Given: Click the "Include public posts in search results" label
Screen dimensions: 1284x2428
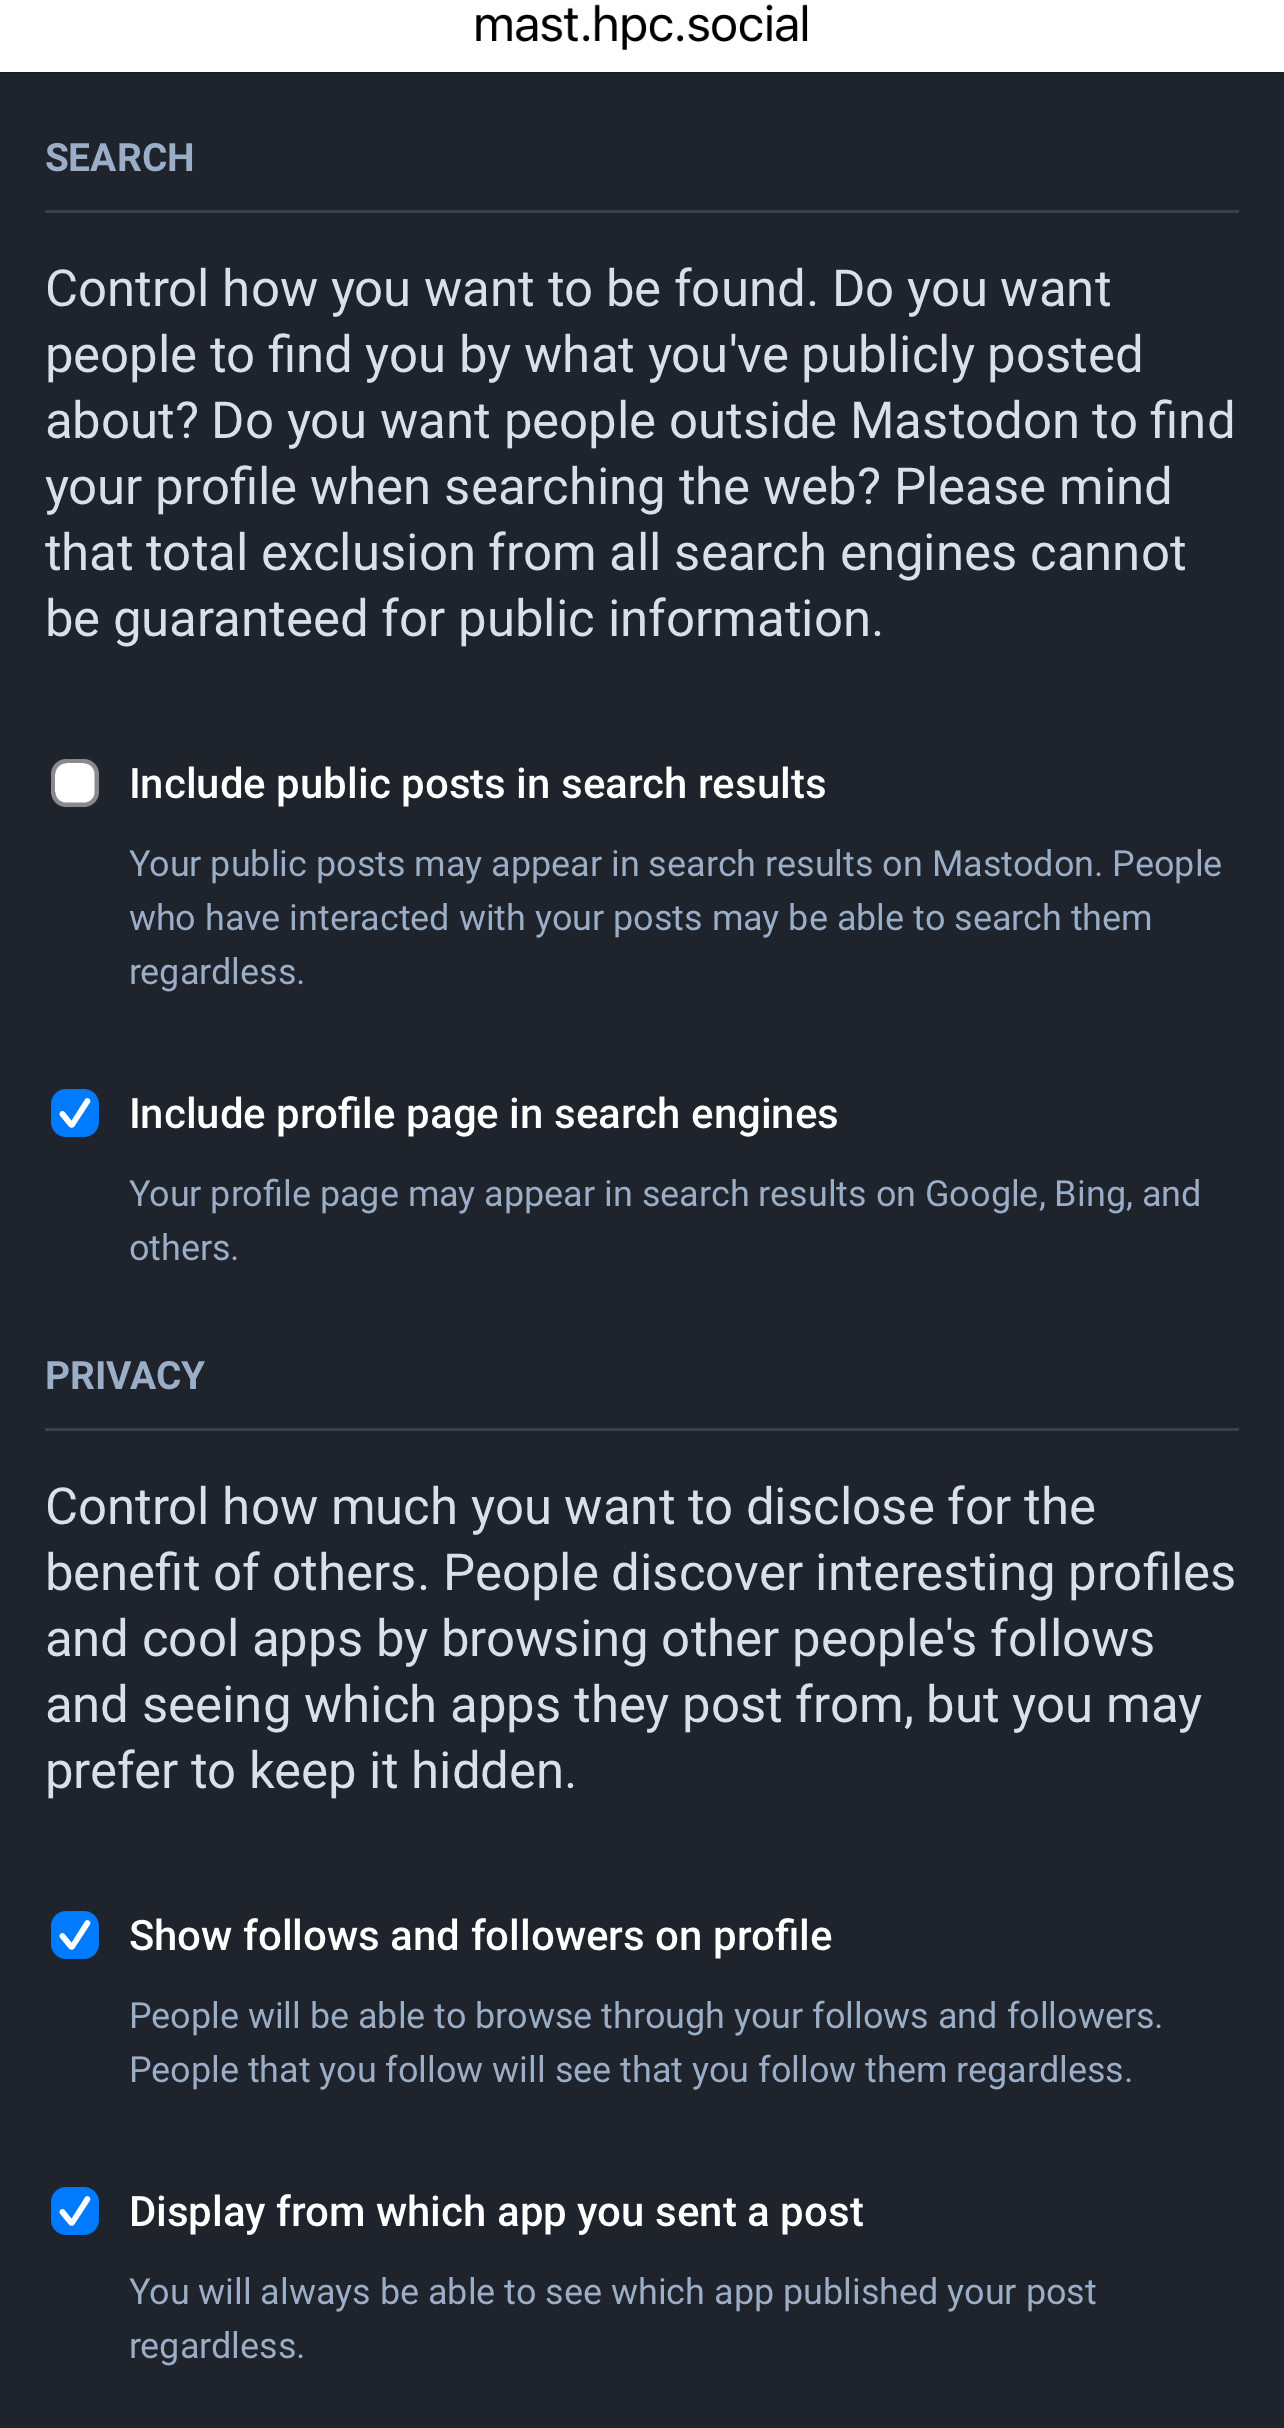Looking at the screenshot, I should 477,784.
